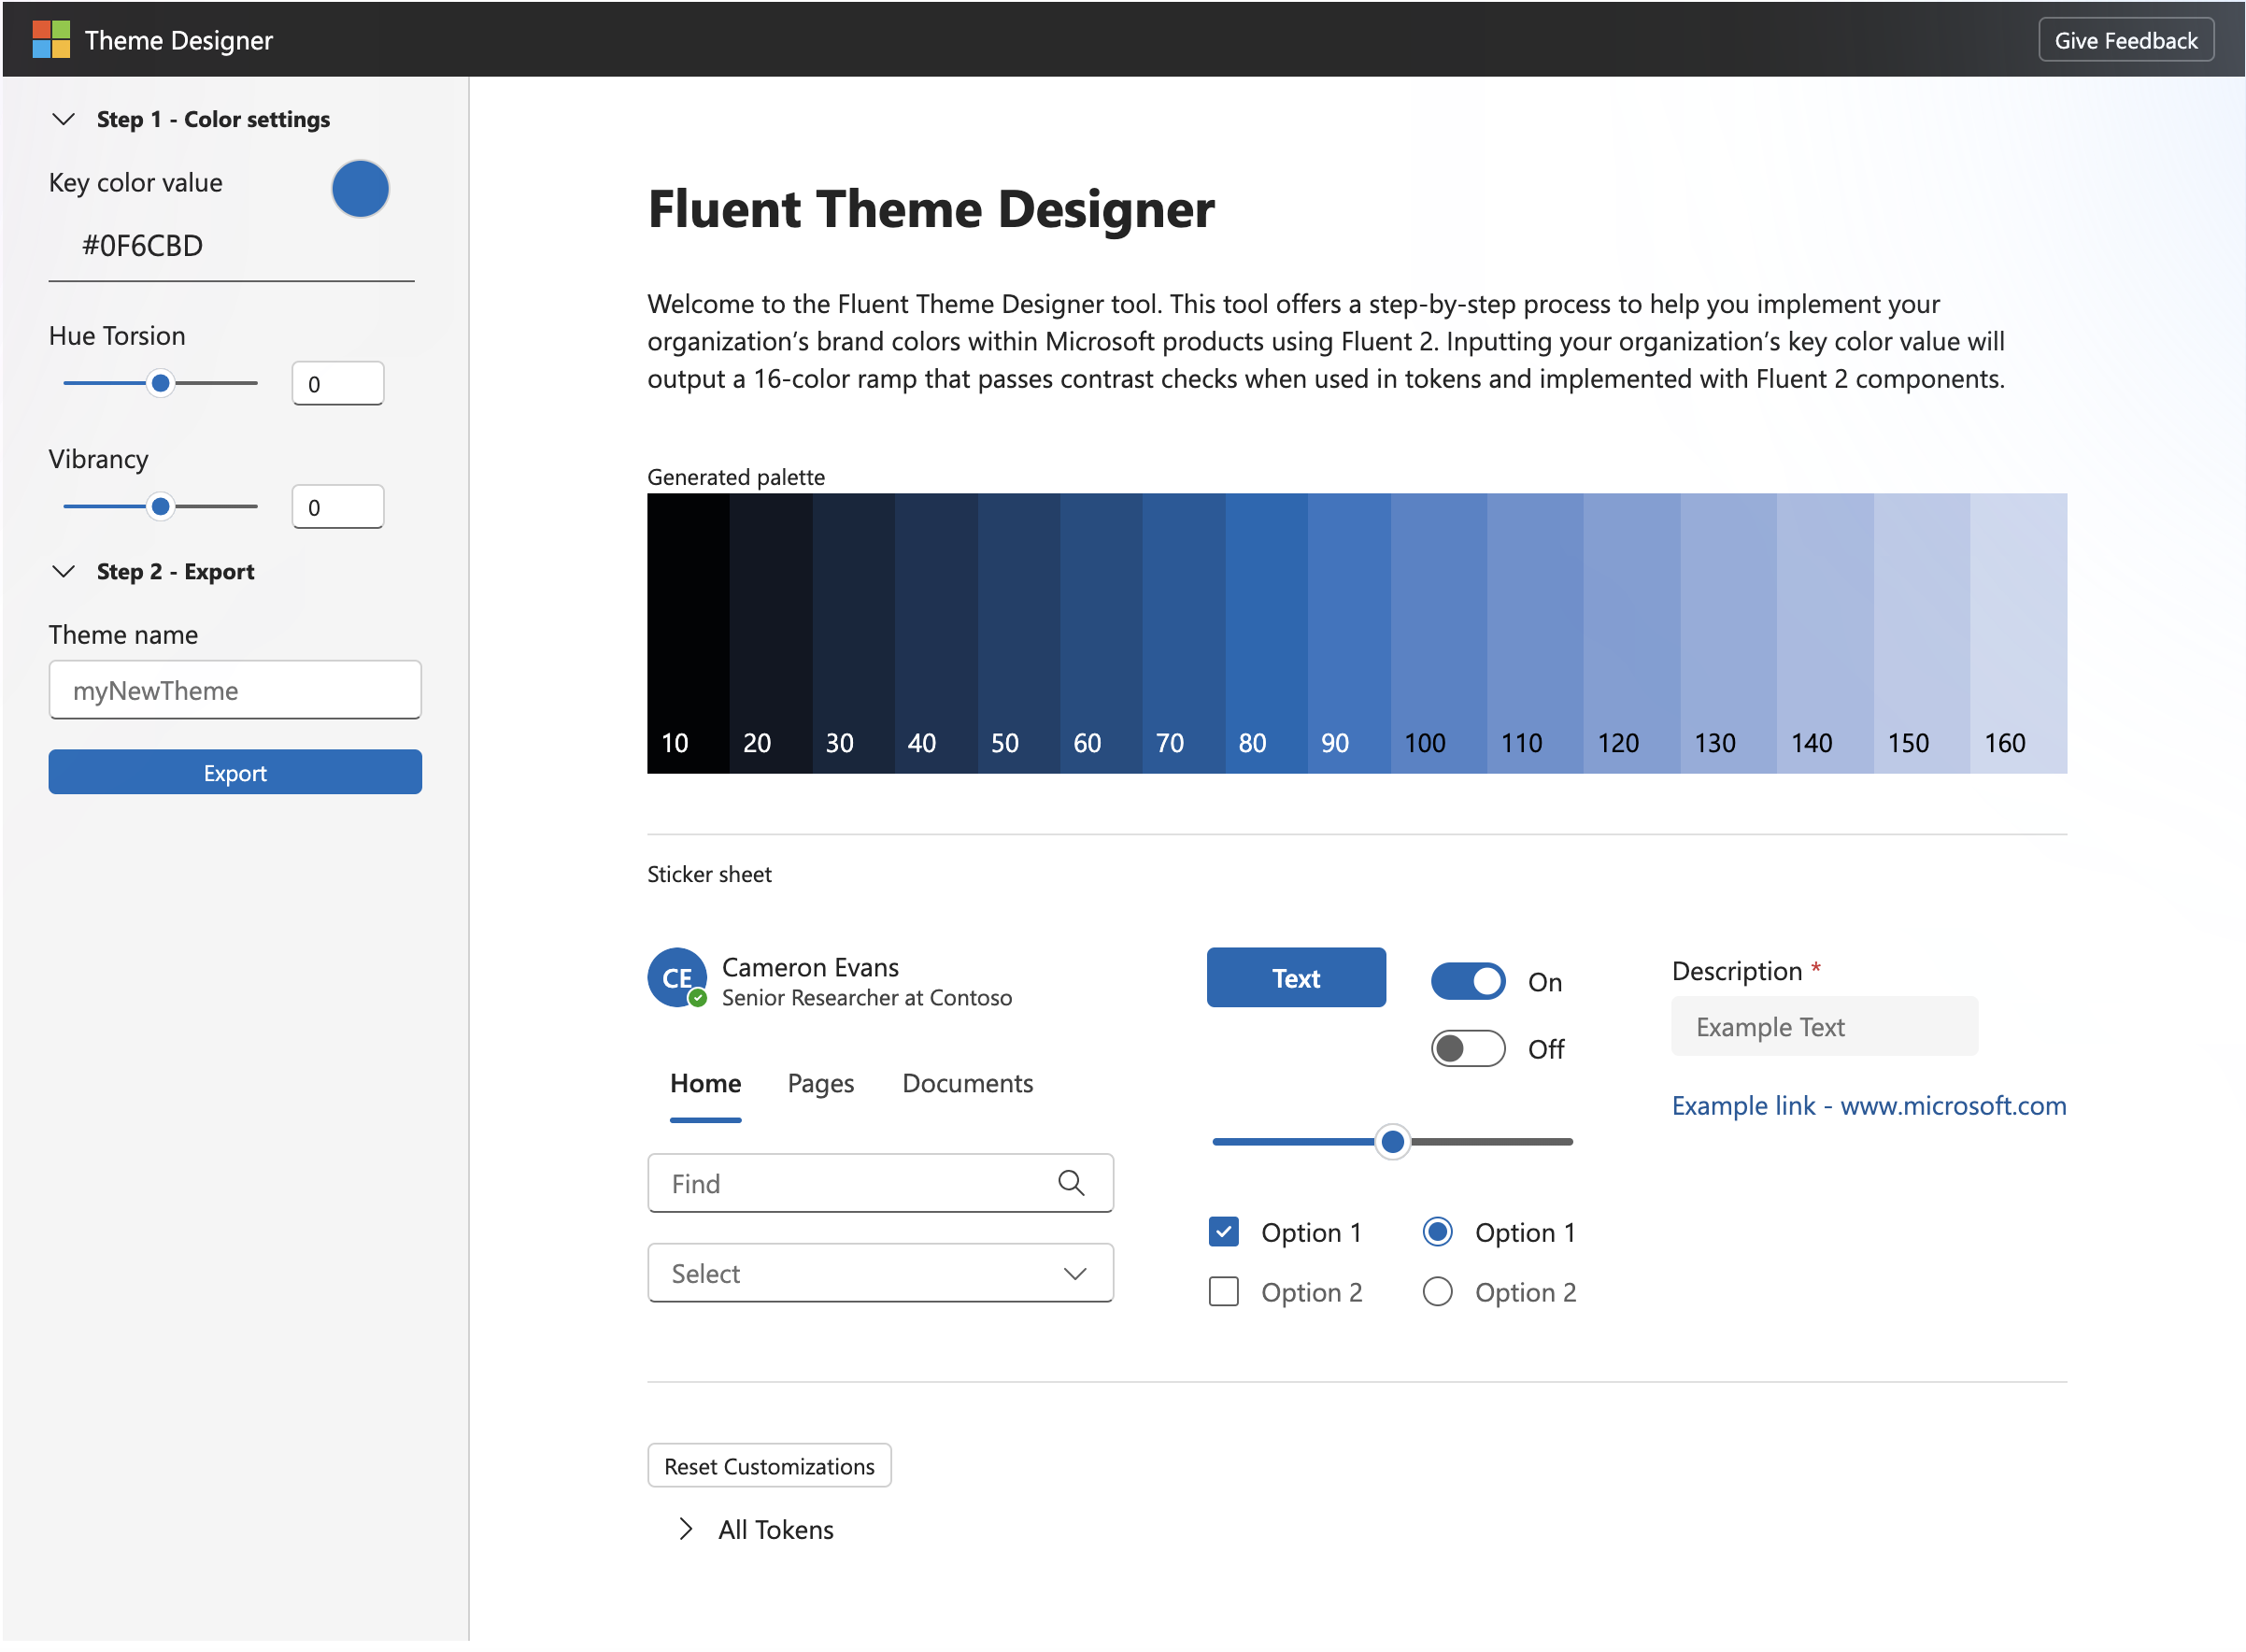Click the Microsoft logo icon

[51, 40]
